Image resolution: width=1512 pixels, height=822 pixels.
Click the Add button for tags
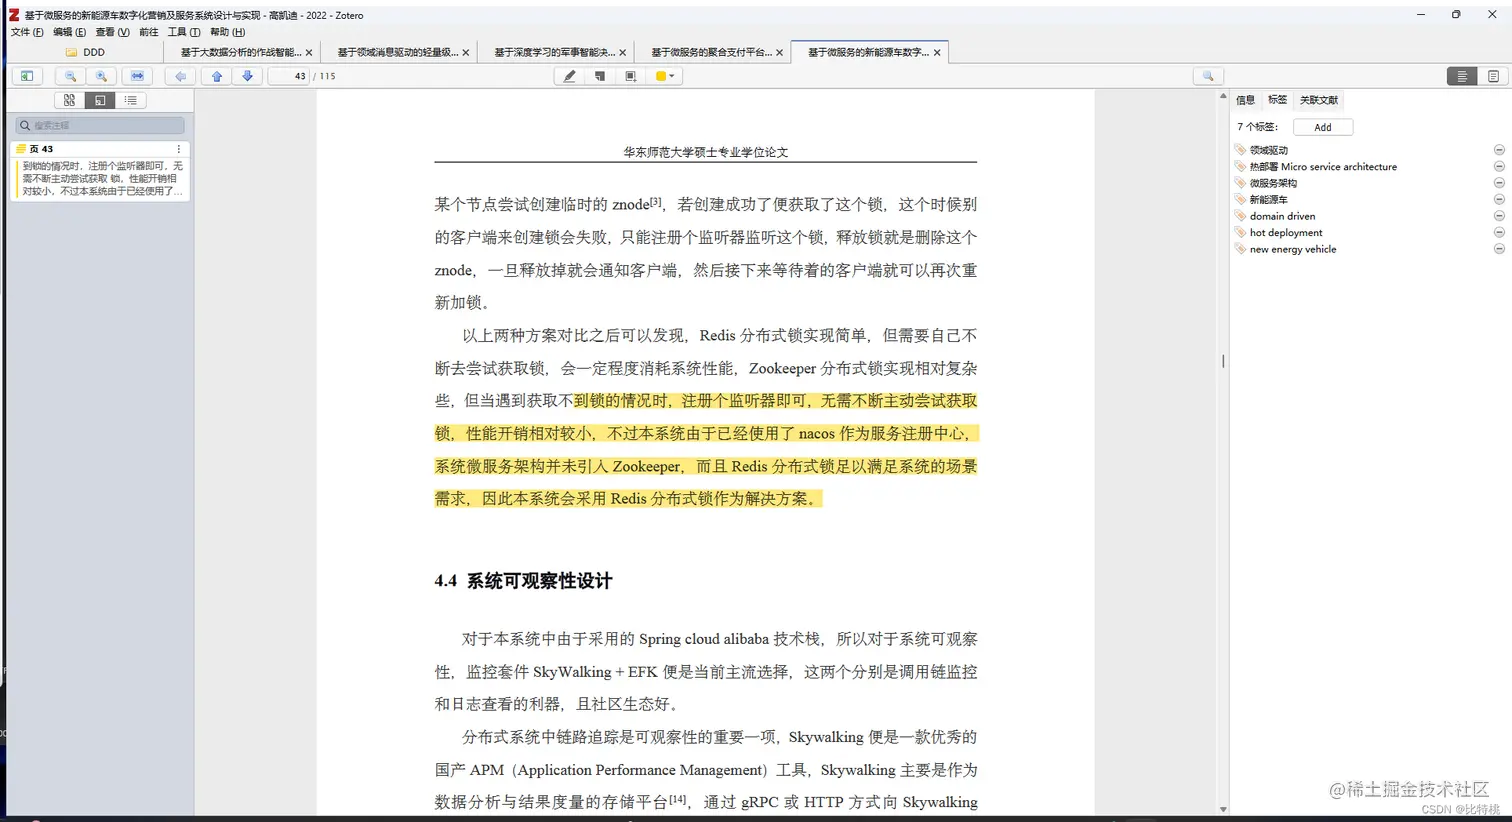click(1322, 127)
